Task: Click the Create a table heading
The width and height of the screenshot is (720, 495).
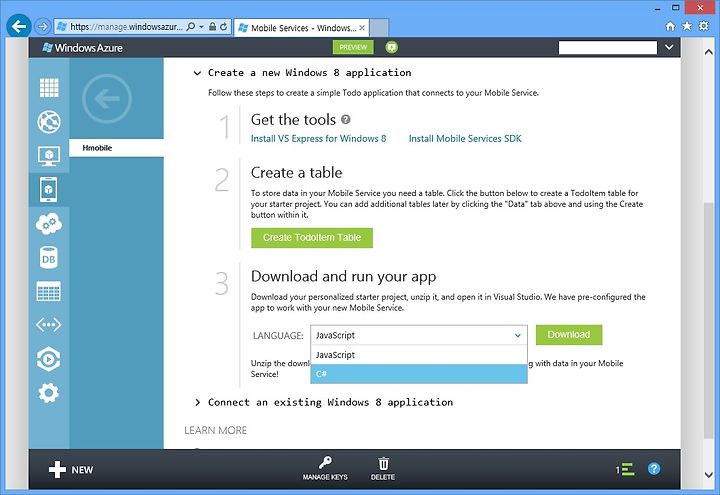Action: 296,173
